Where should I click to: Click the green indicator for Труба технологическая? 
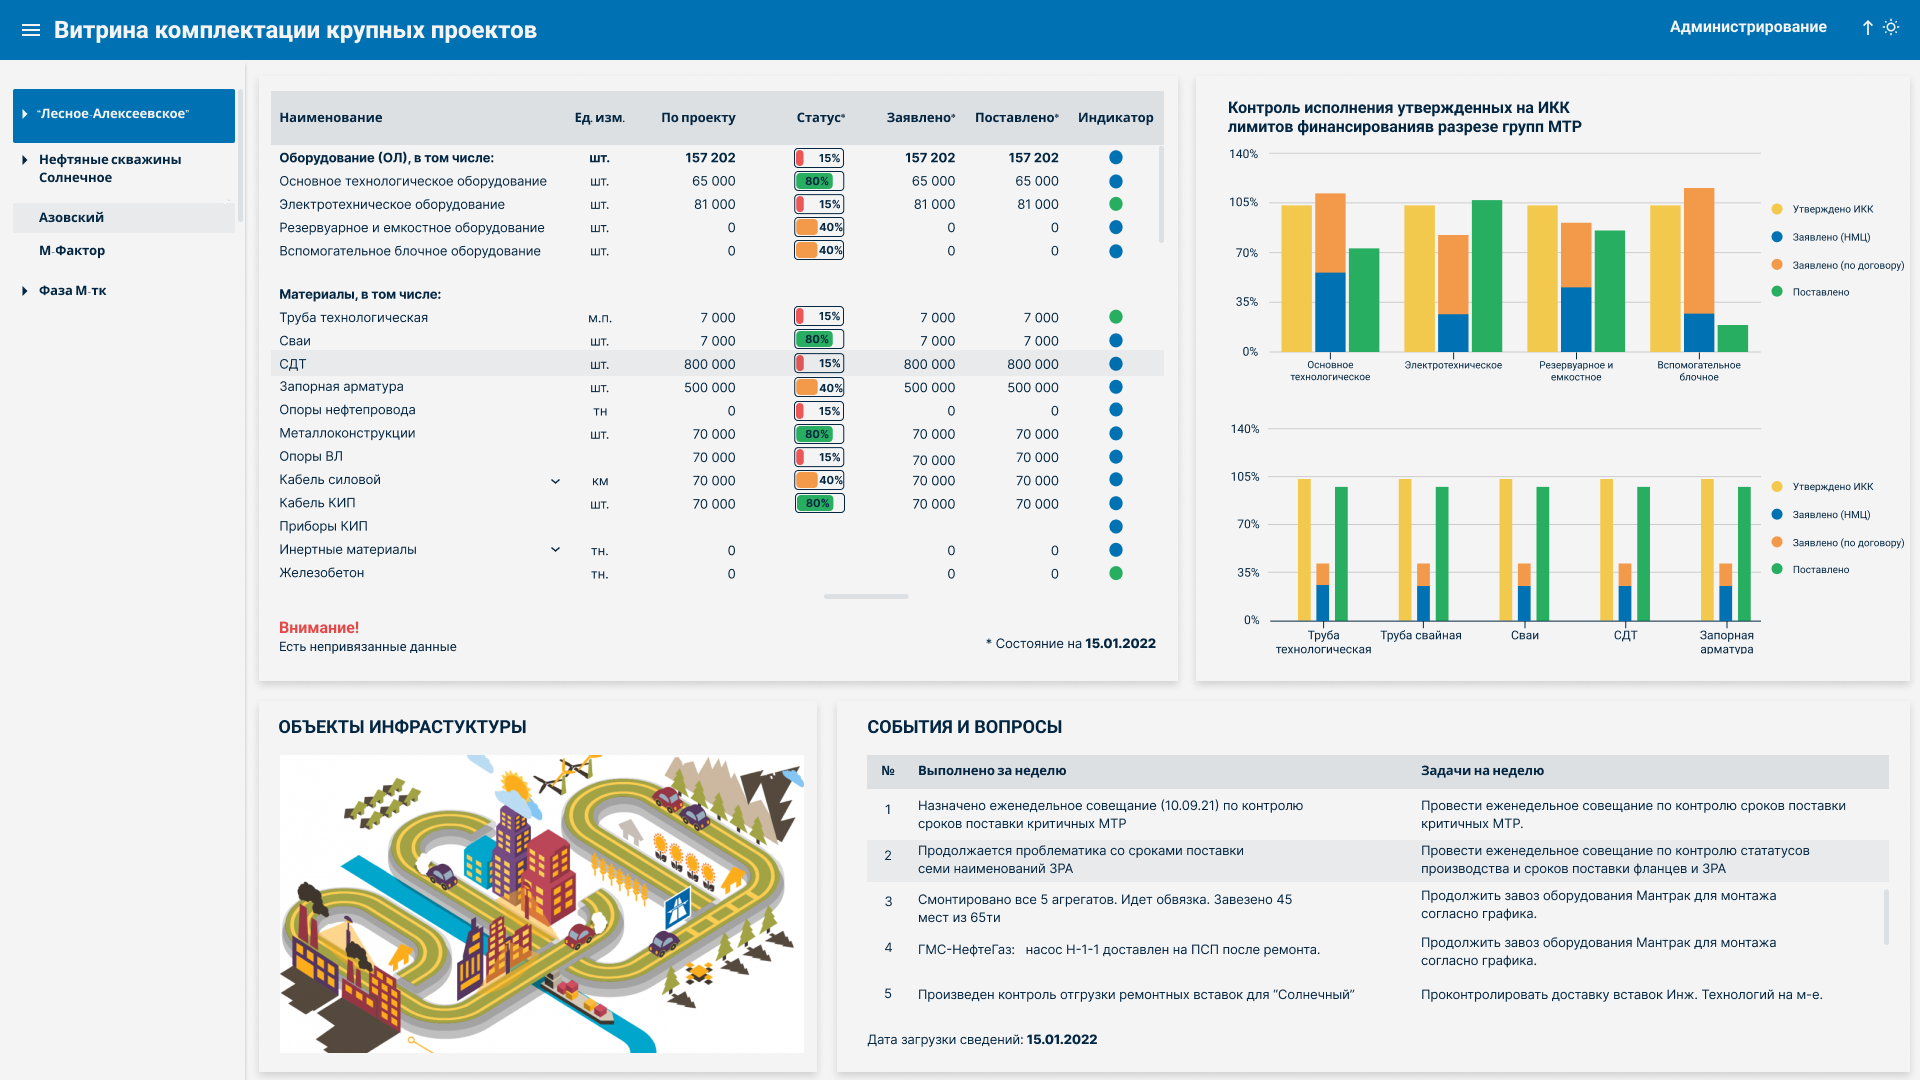point(1116,317)
